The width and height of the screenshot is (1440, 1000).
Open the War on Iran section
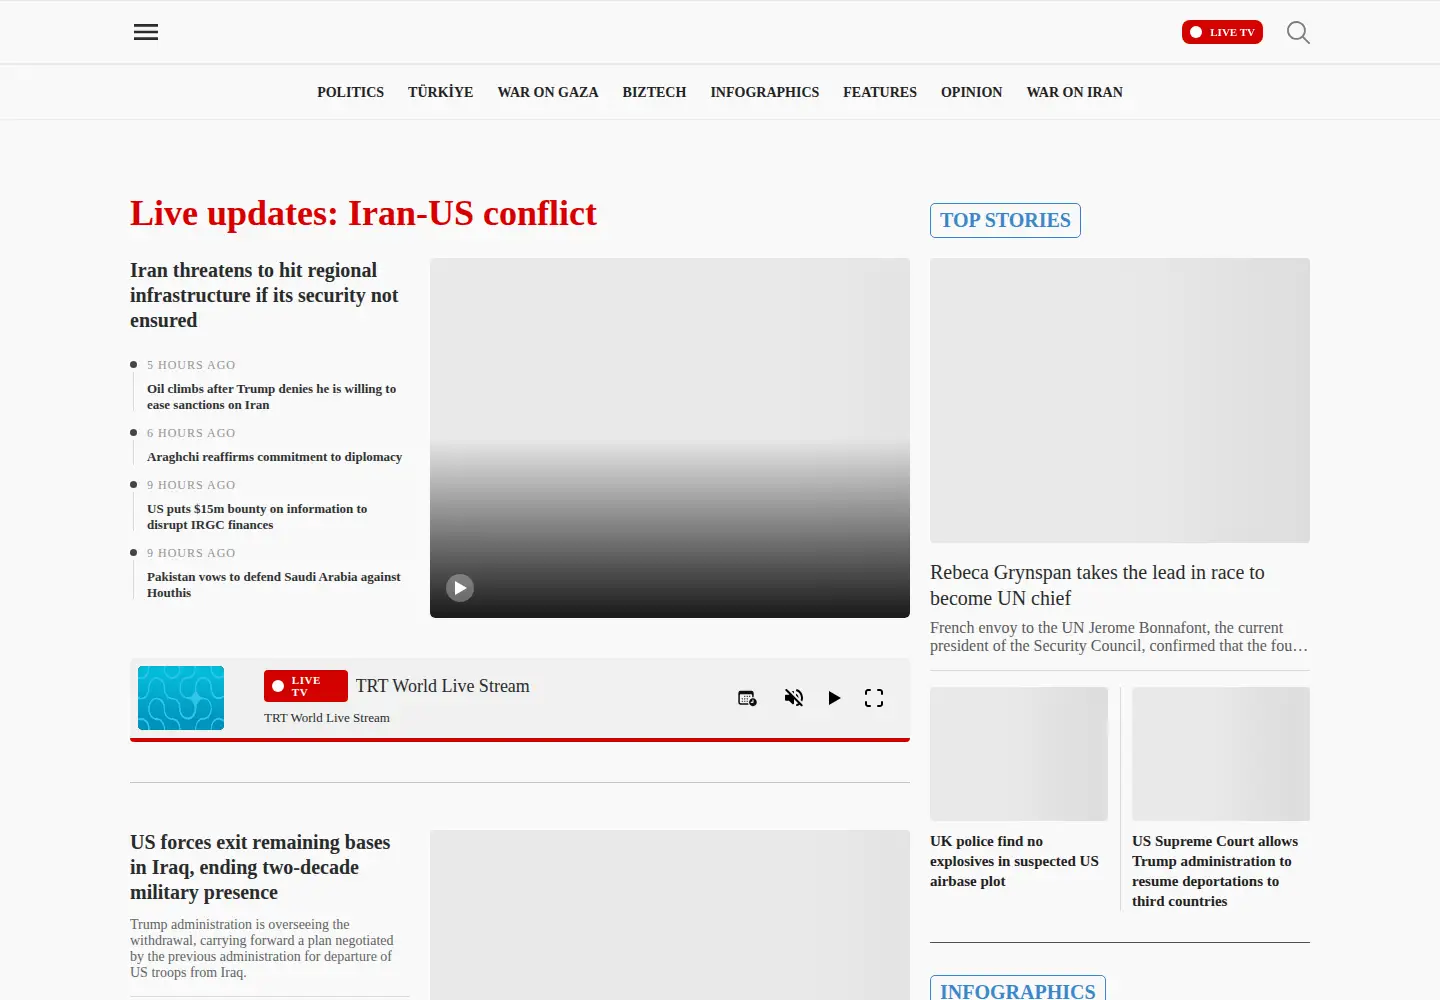coord(1075,92)
